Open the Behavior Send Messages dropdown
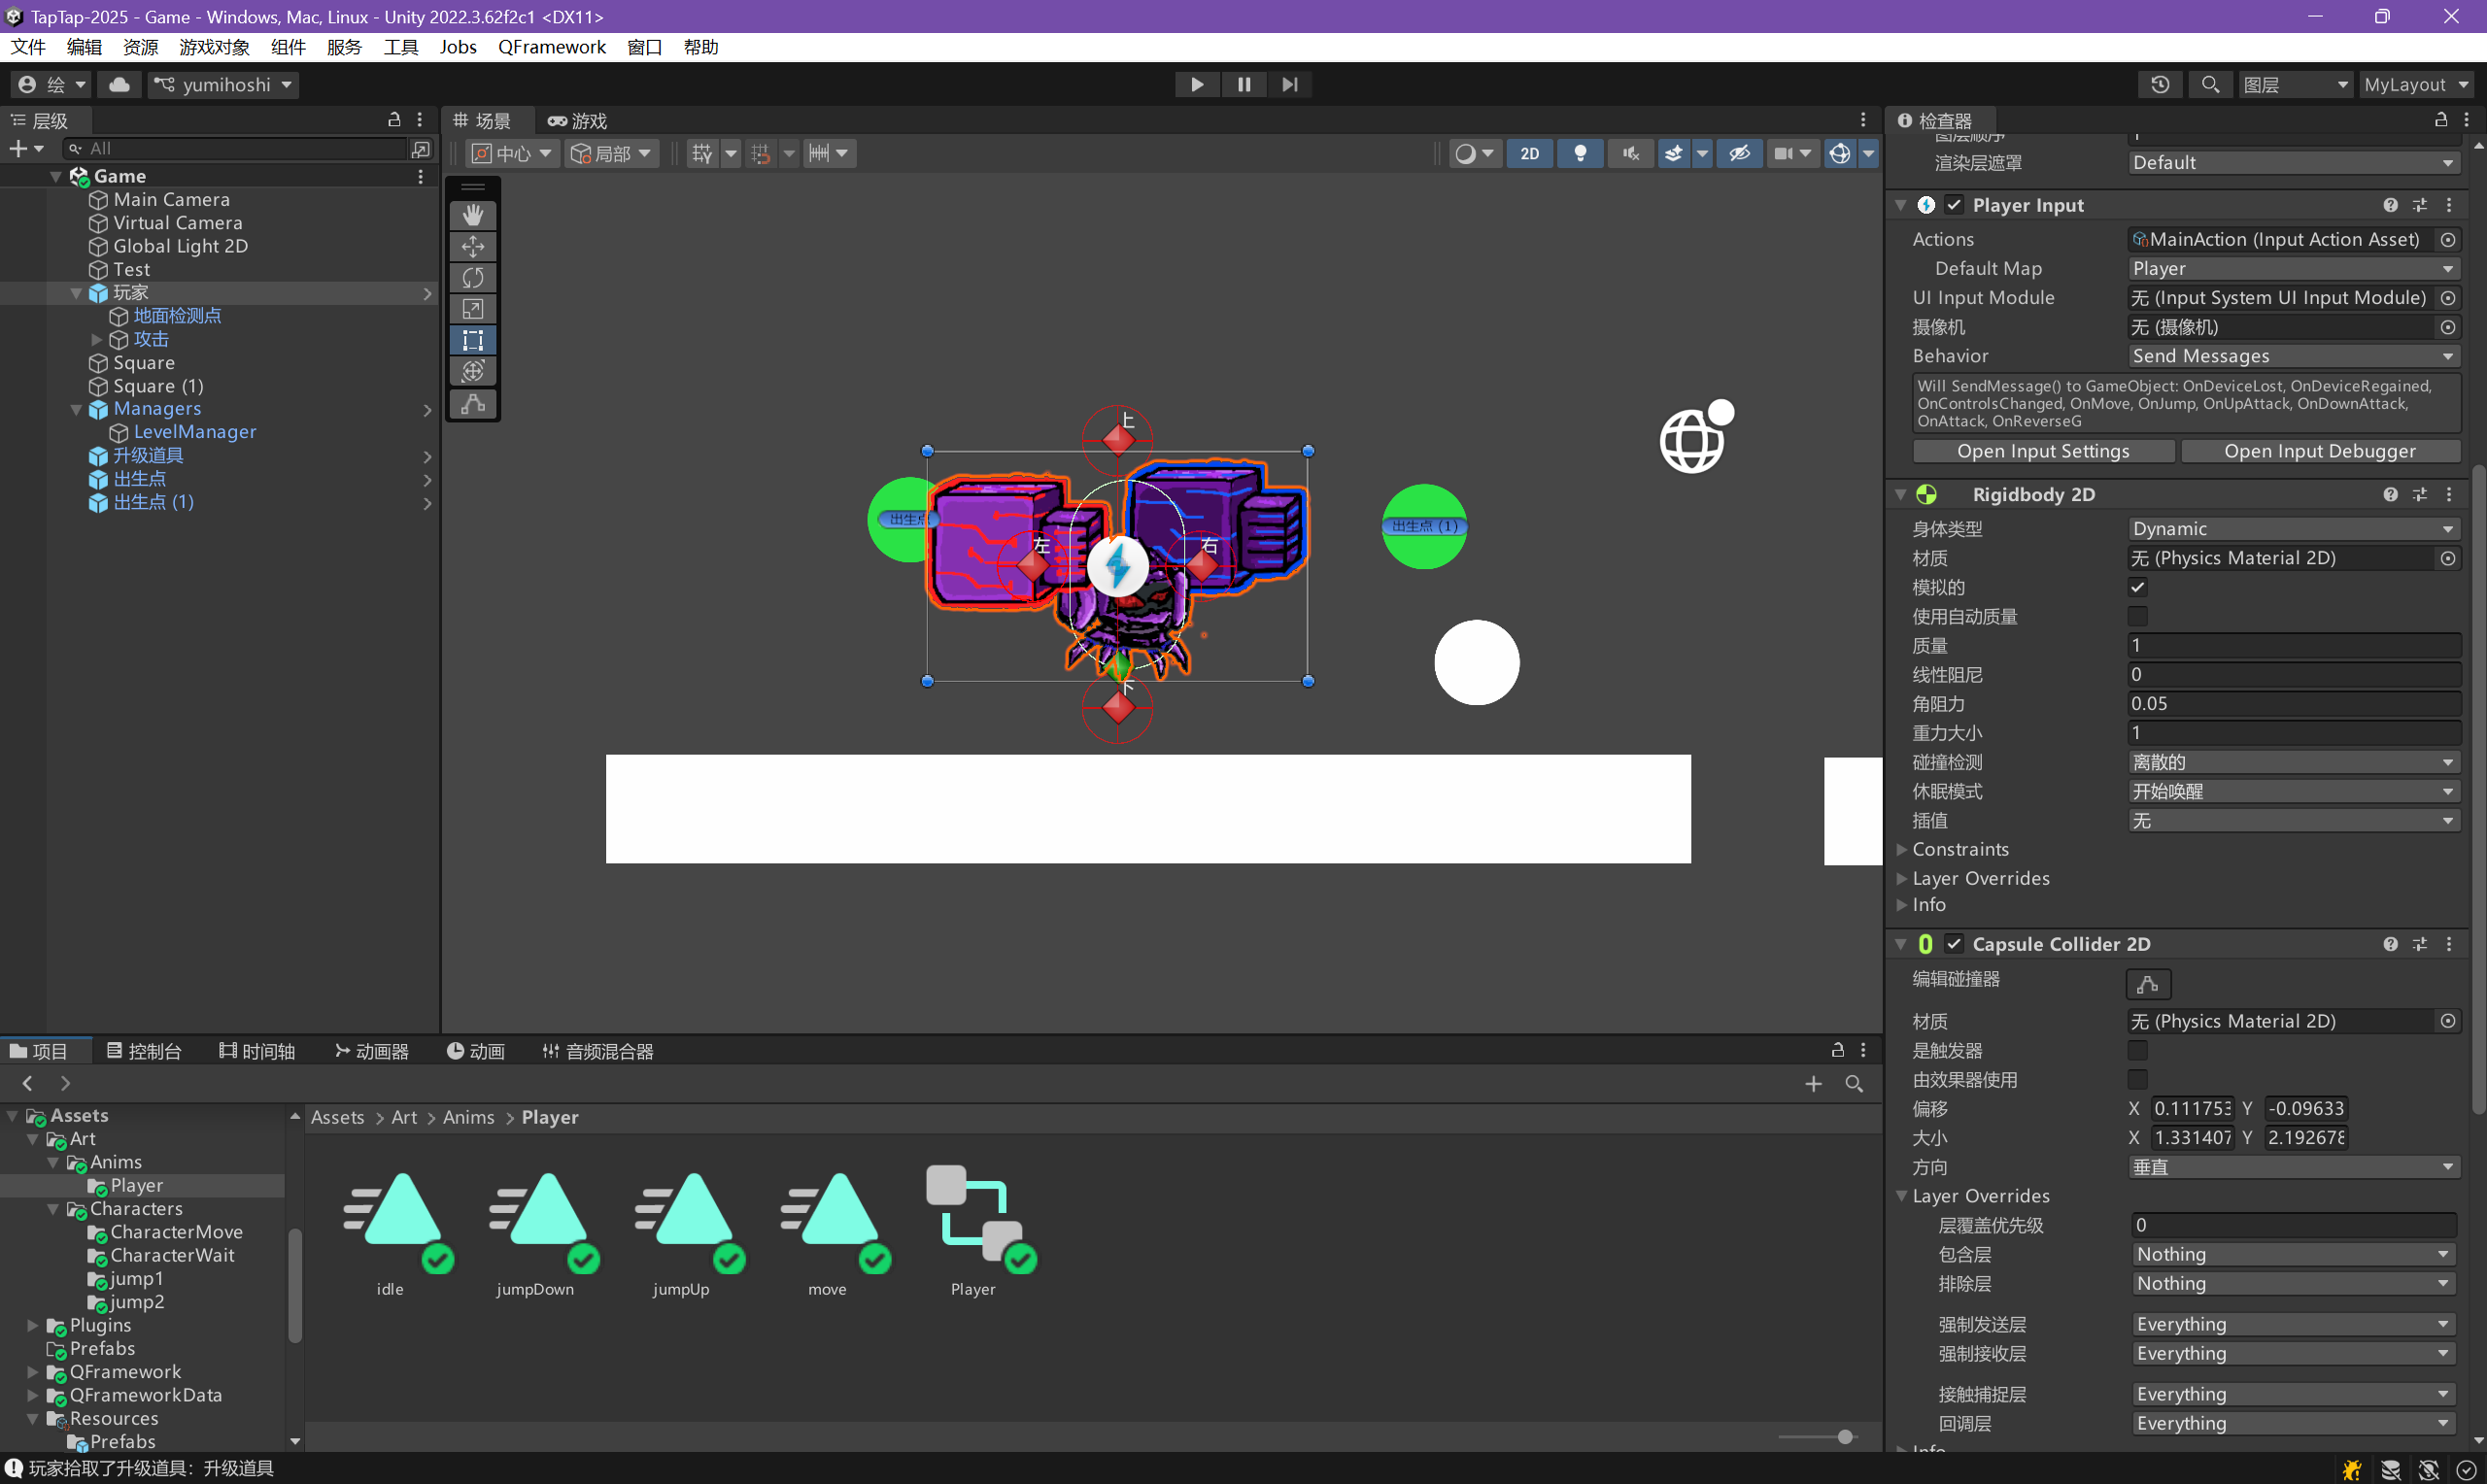Screen dimensions: 2487x1484 click(x=2291, y=356)
